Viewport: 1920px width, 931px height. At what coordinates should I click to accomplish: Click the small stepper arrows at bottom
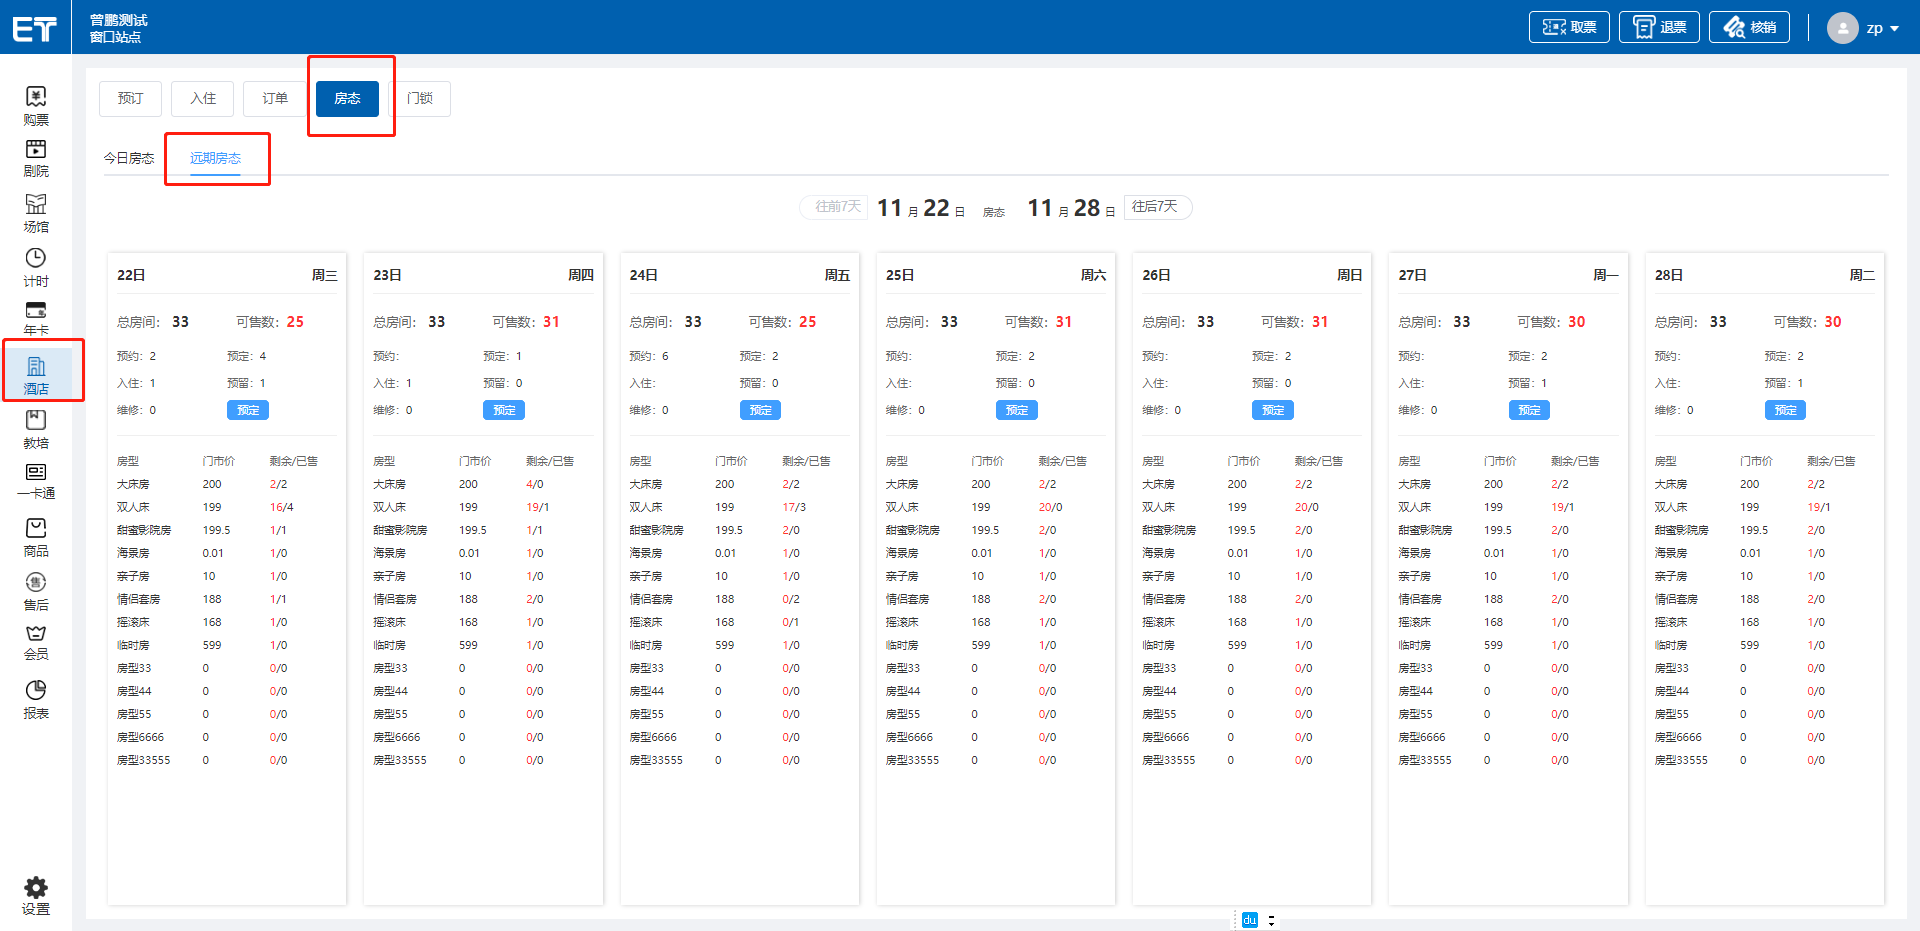(1271, 920)
